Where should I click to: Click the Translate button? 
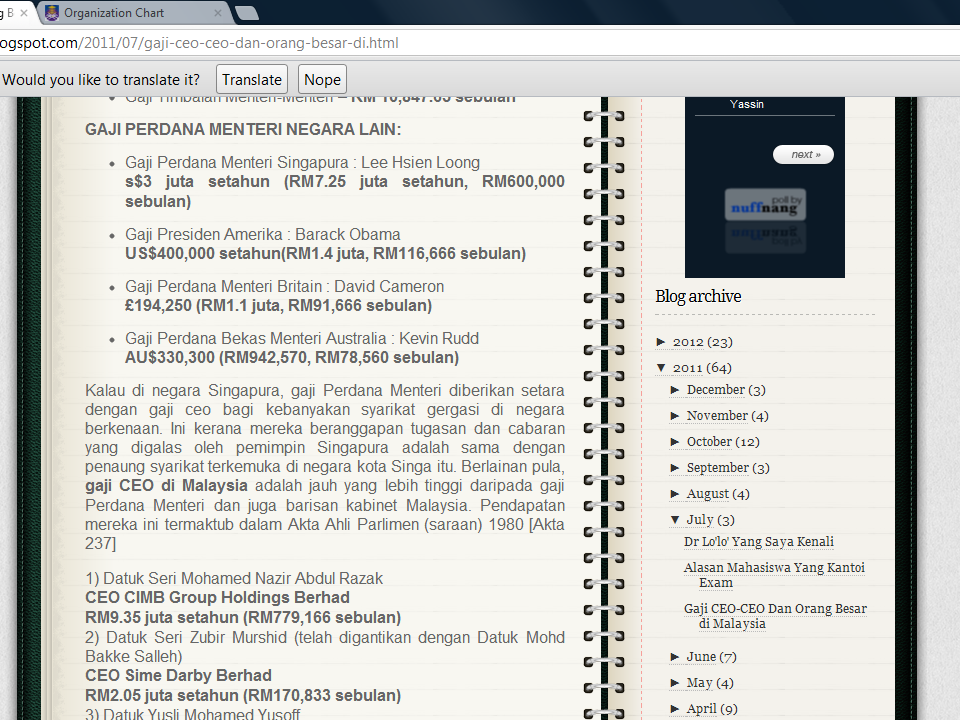(x=252, y=80)
